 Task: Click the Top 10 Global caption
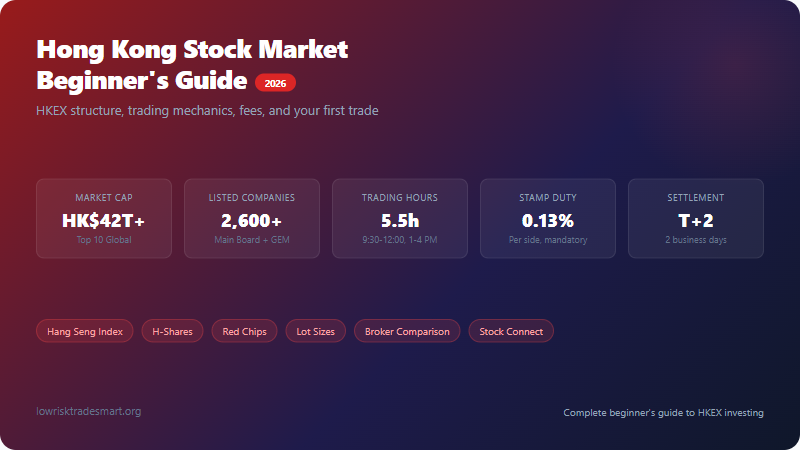tap(104, 240)
